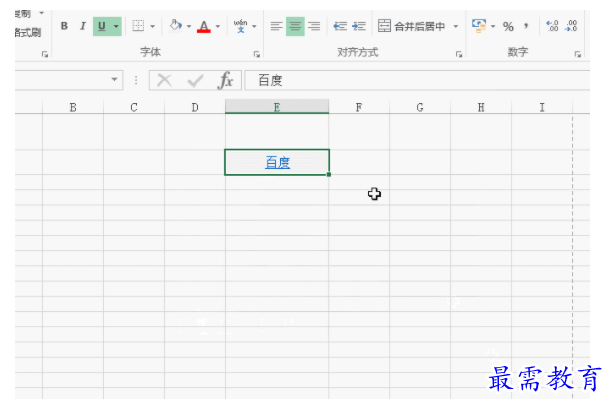Click 格式刷 format painter
This screenshot has width=610, height=410.
point(28,32)
